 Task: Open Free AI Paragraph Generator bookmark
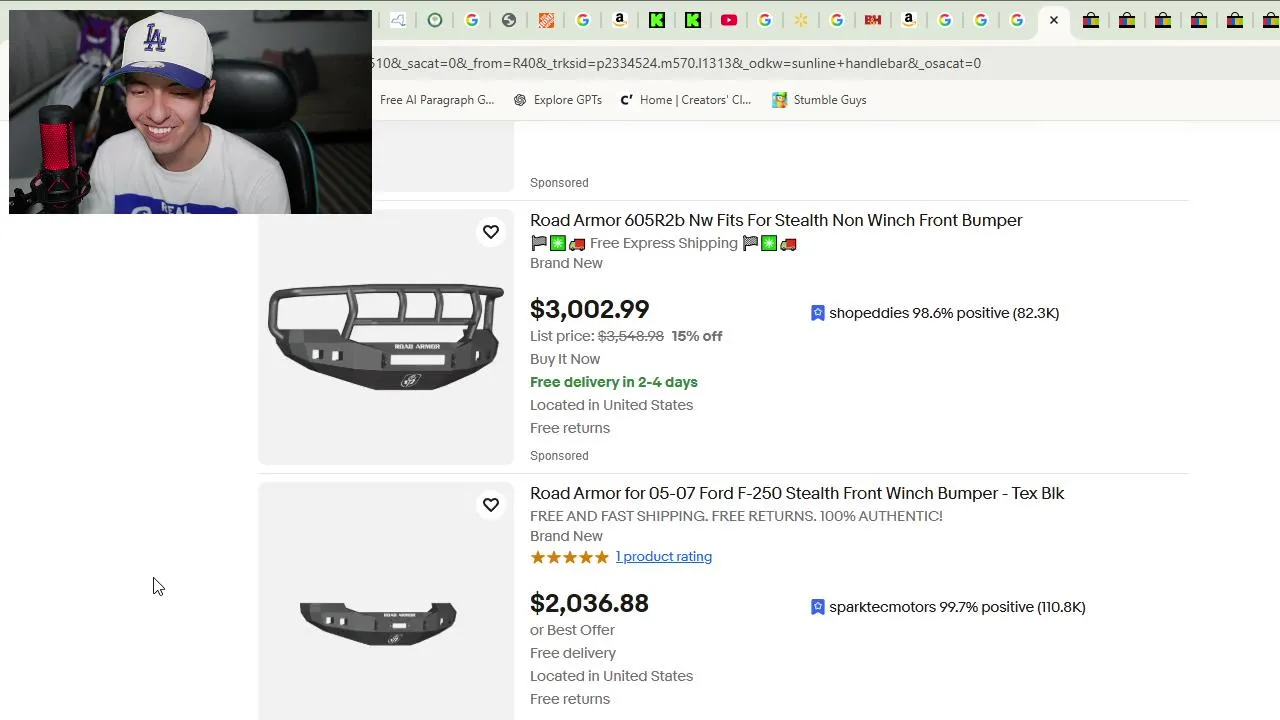tap(436, 100)
